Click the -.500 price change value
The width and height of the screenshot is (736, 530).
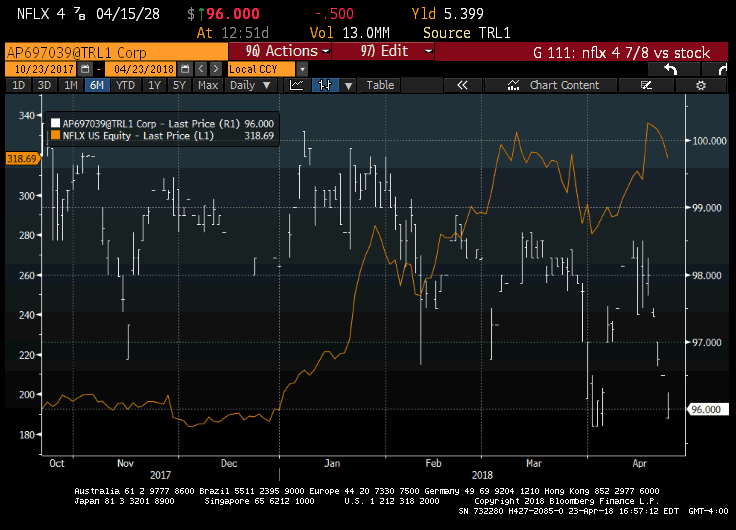point(334,14)
